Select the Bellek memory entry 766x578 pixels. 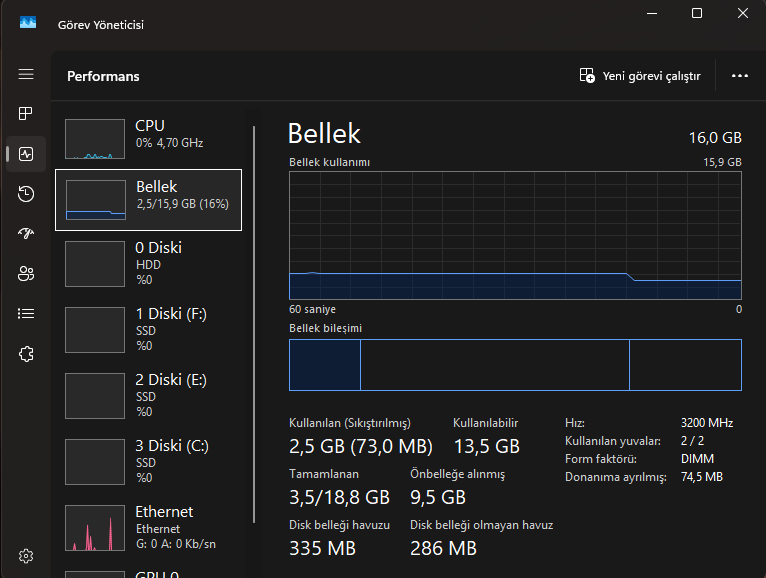(x=148, y=199)
